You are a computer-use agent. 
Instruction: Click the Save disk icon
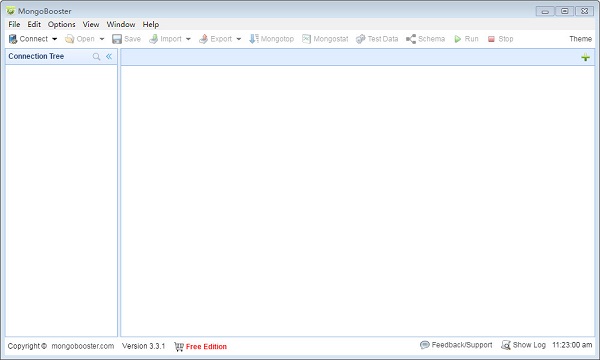point(117,39)
